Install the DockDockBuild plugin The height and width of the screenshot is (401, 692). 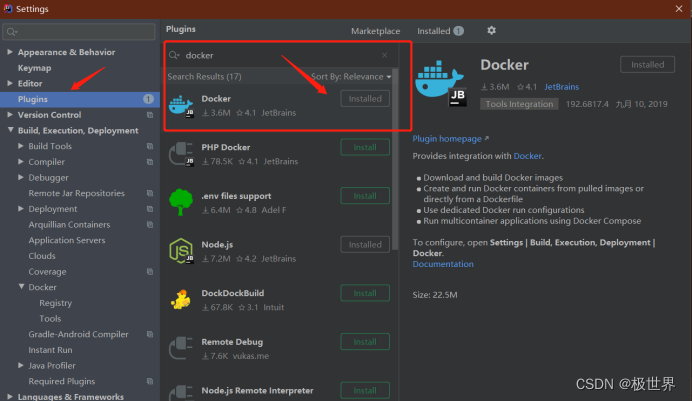tap(365, 293)
